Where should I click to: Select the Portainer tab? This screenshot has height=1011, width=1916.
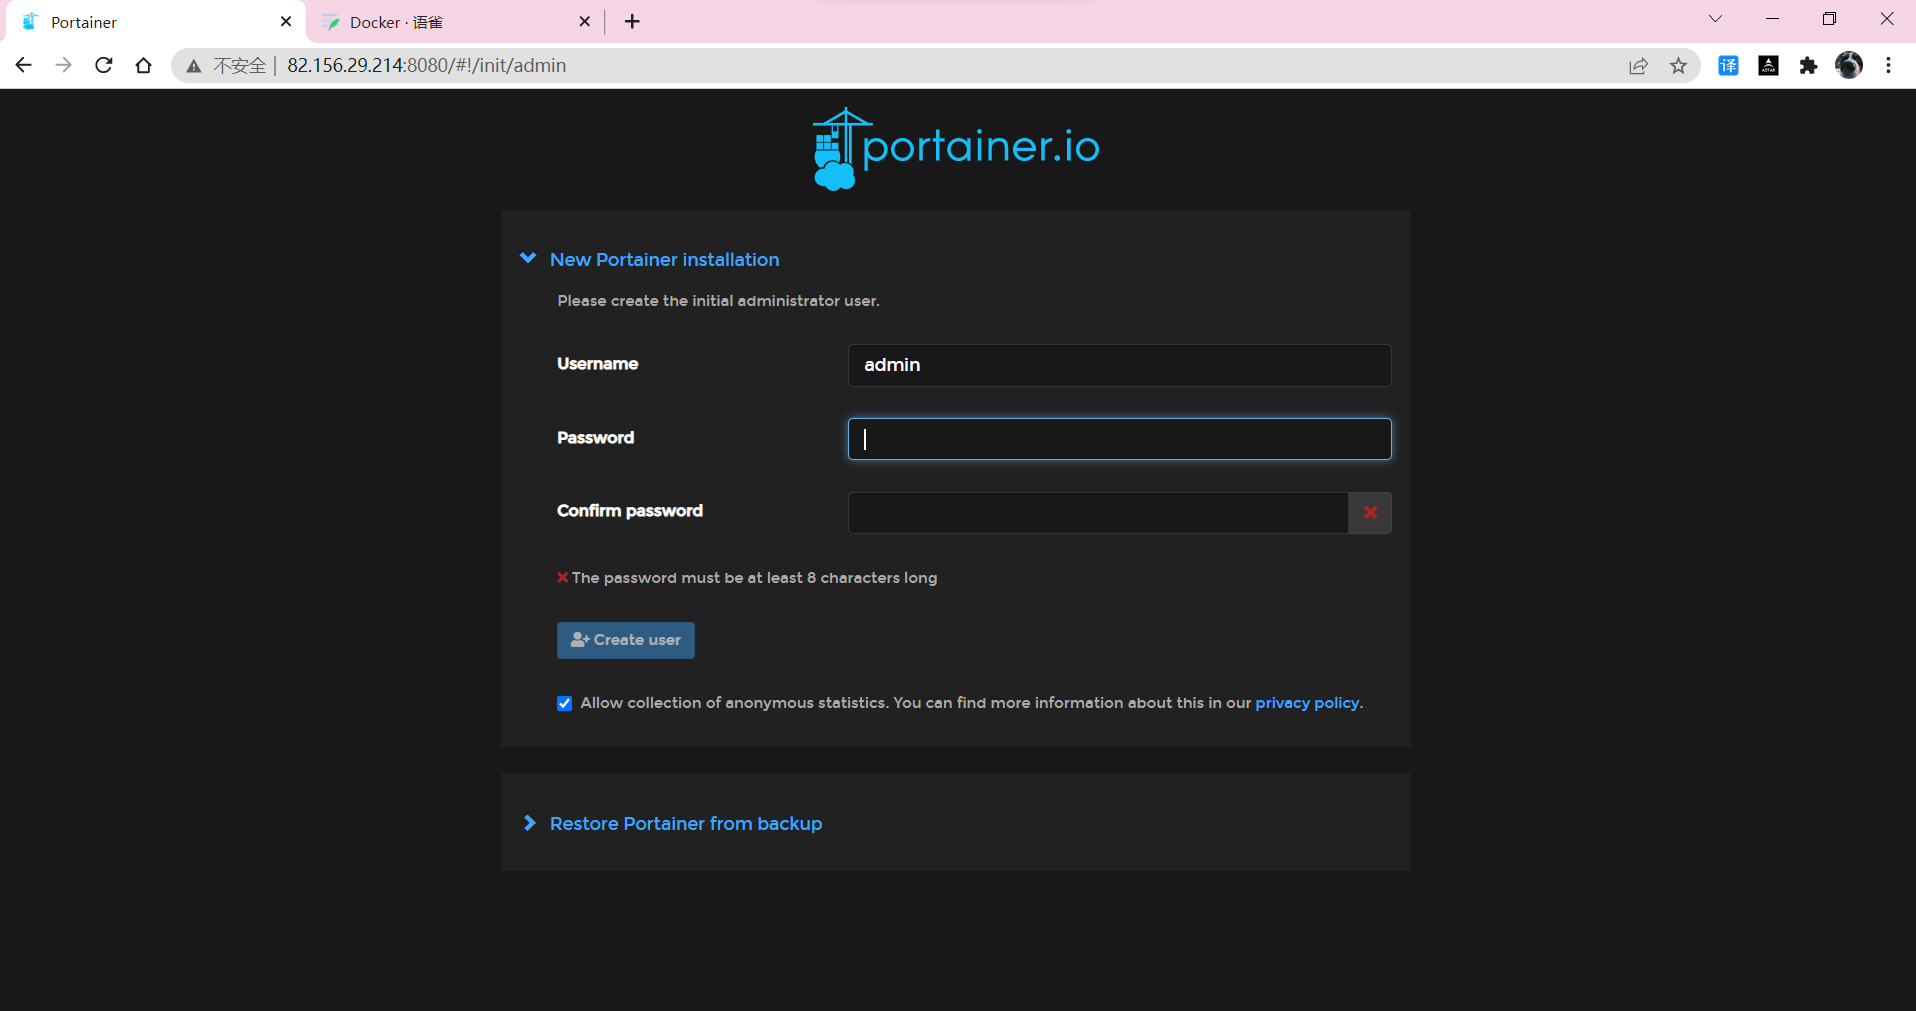pyautogui.click(x=155, y=22)
